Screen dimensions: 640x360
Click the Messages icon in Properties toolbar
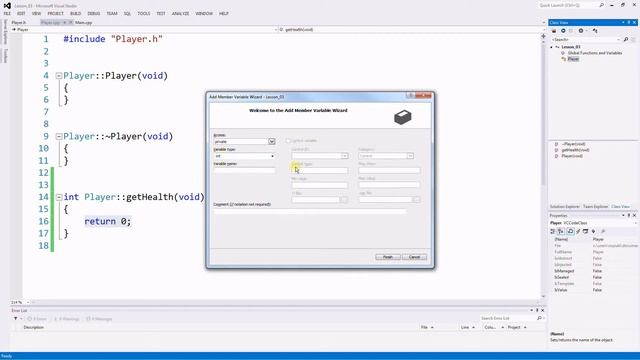click(585, 231)
